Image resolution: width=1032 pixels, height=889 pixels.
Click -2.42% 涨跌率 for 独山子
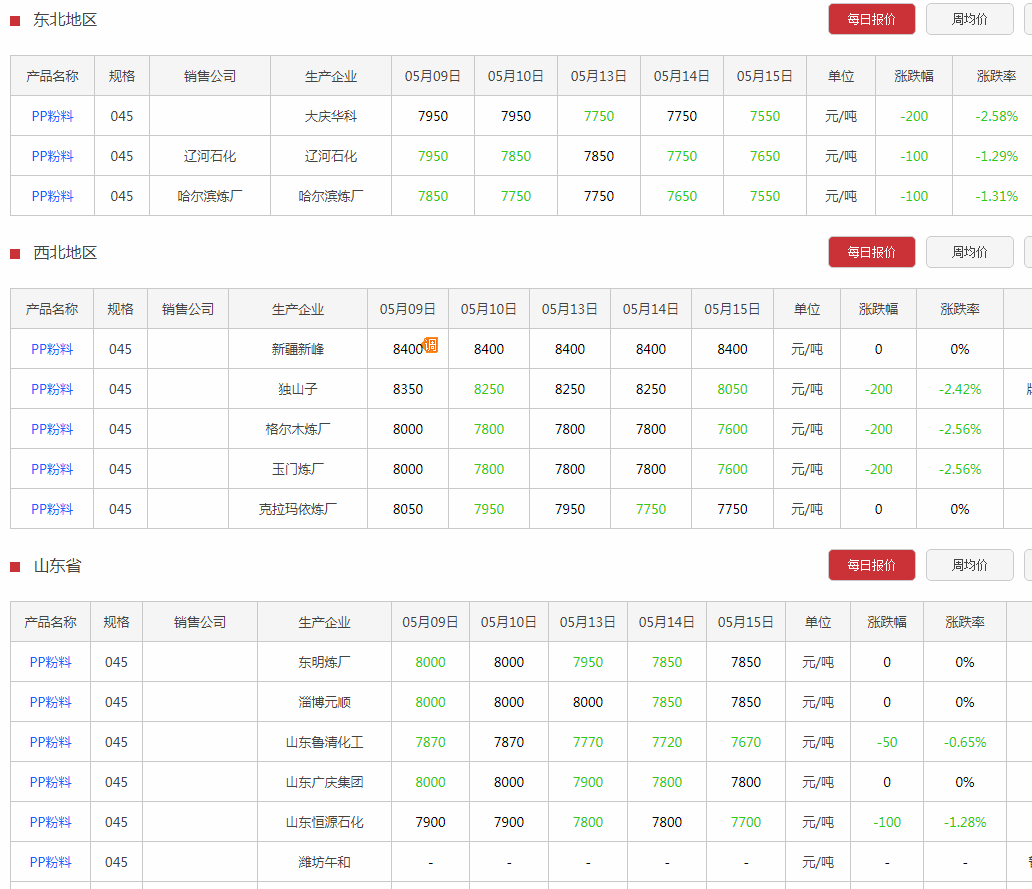tap(960, 390)
